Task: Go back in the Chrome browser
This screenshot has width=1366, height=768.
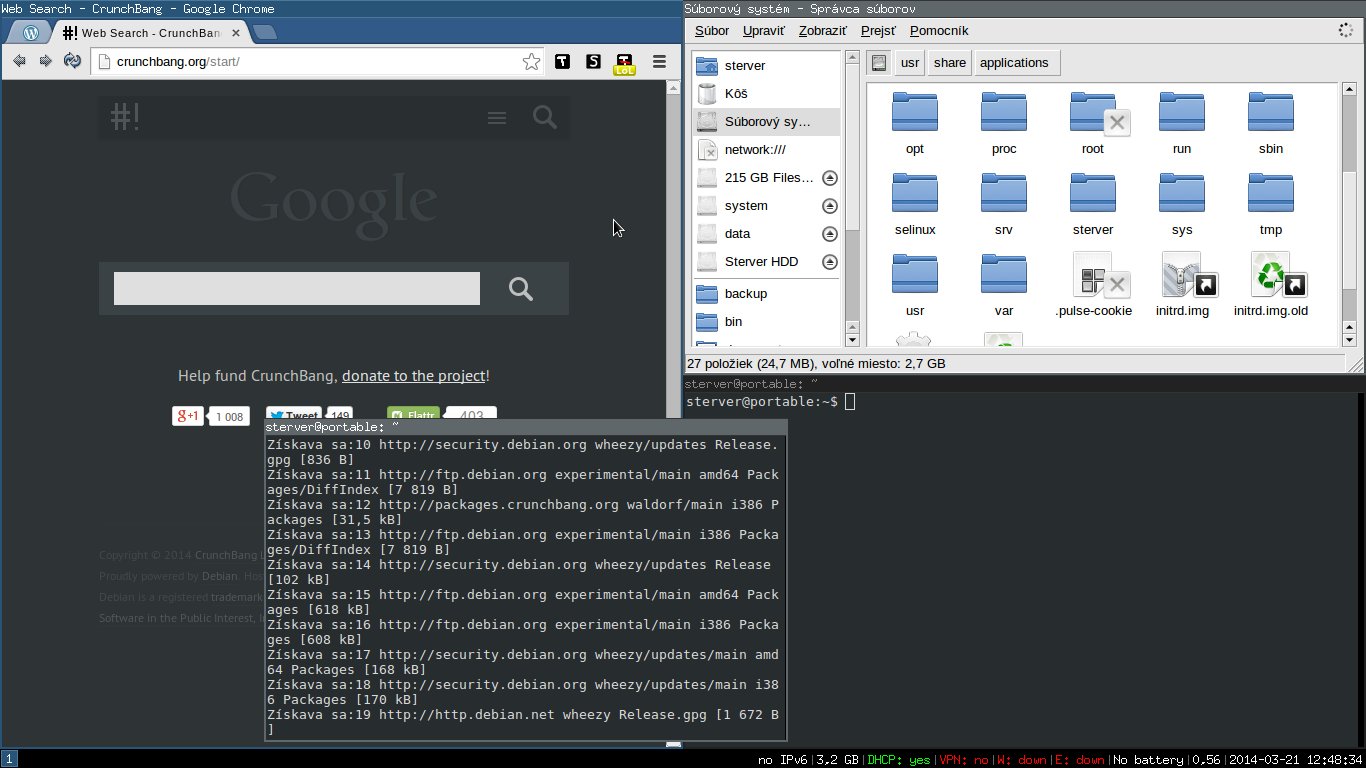Action: point(19,62)
